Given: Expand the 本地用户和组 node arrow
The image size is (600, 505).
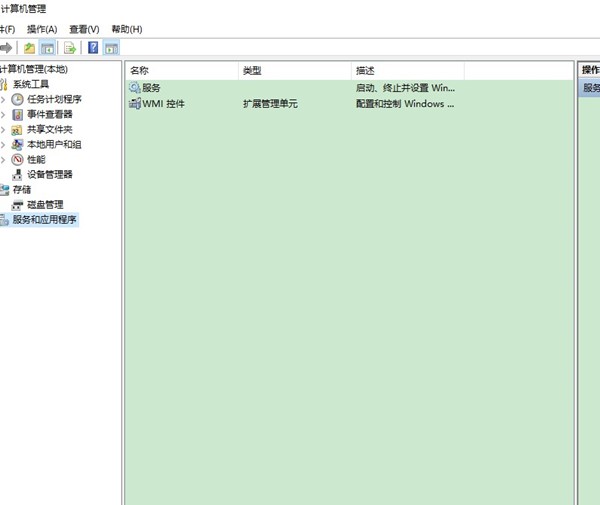Looking at the screenshot, I should (x=4, y=144).
